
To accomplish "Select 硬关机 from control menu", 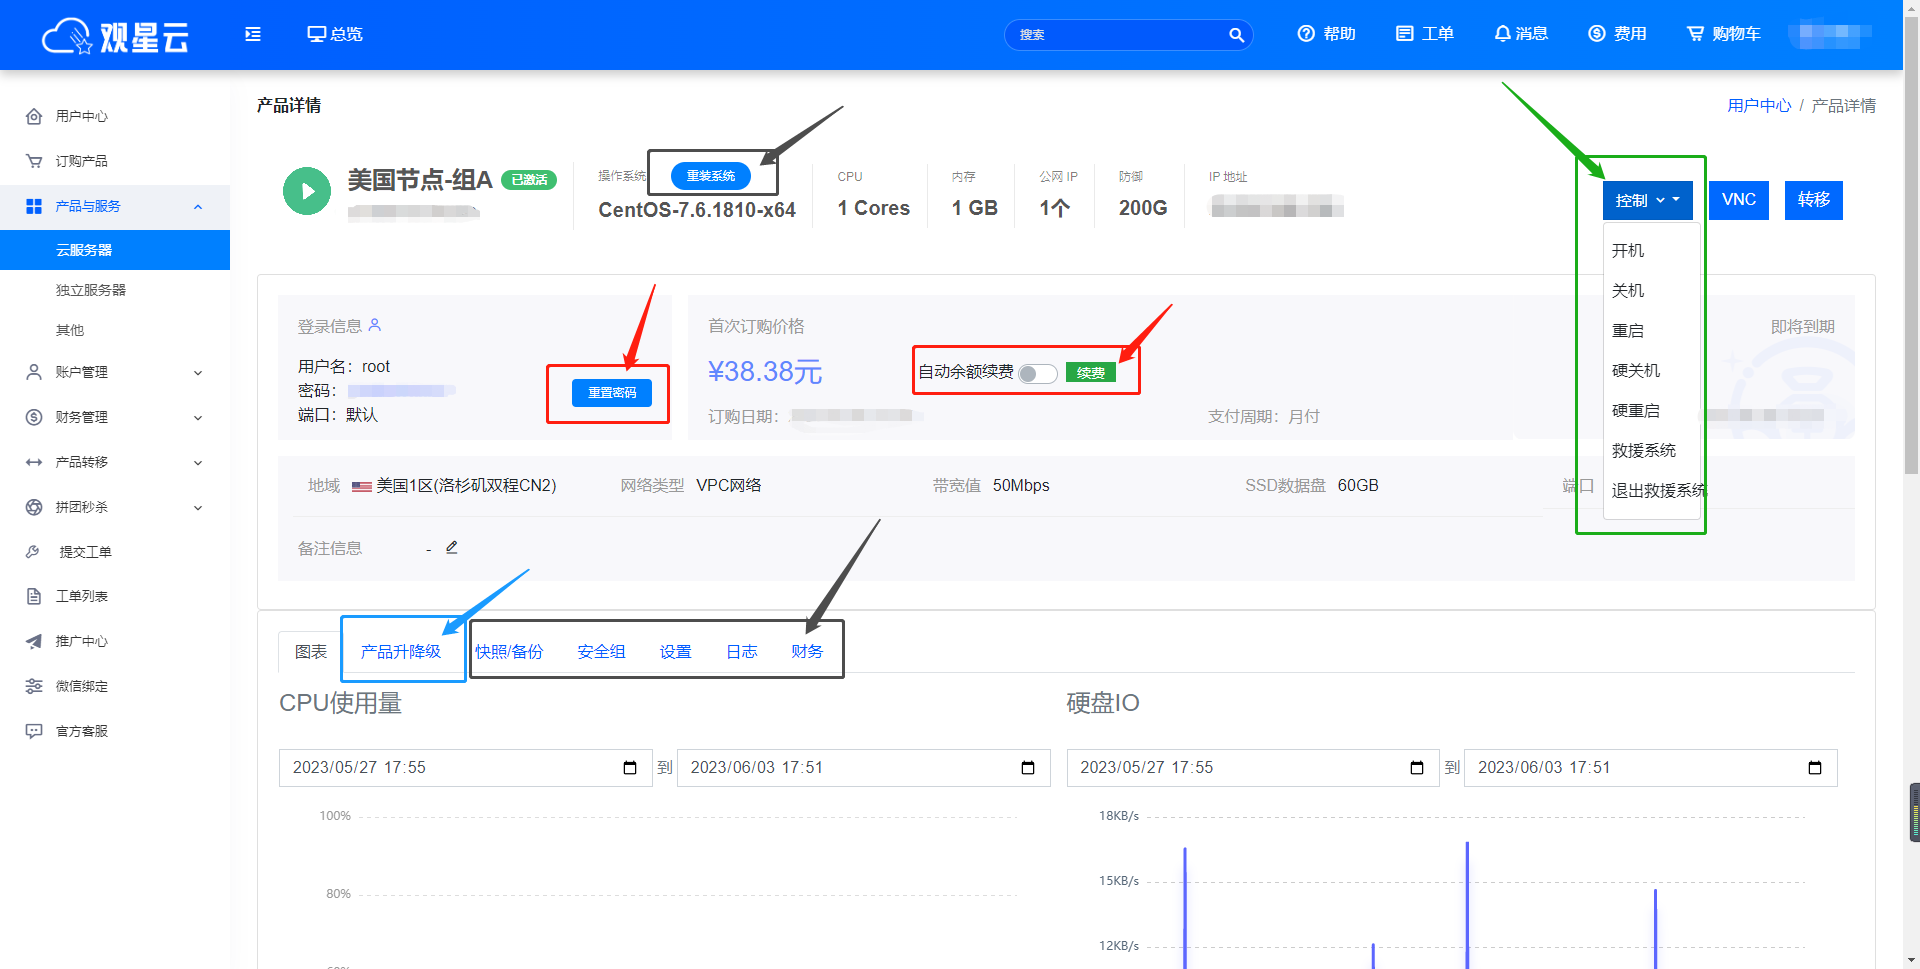I will tap(1636, 370).
